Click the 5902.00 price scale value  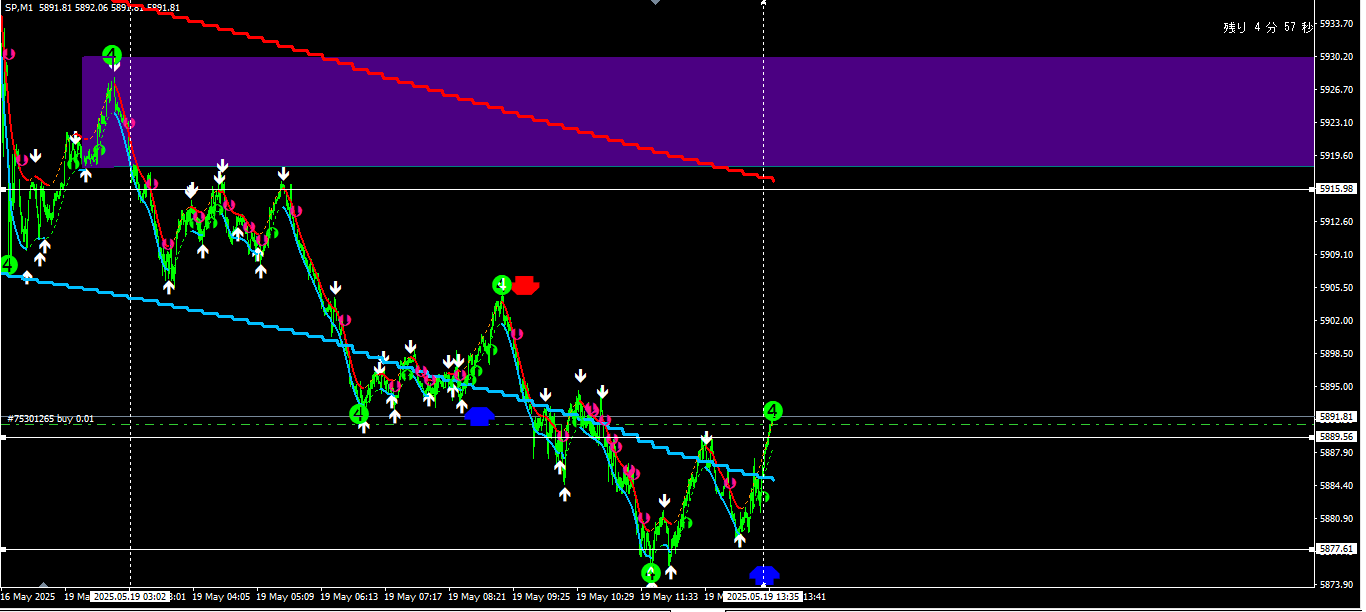click(1338, 321)
